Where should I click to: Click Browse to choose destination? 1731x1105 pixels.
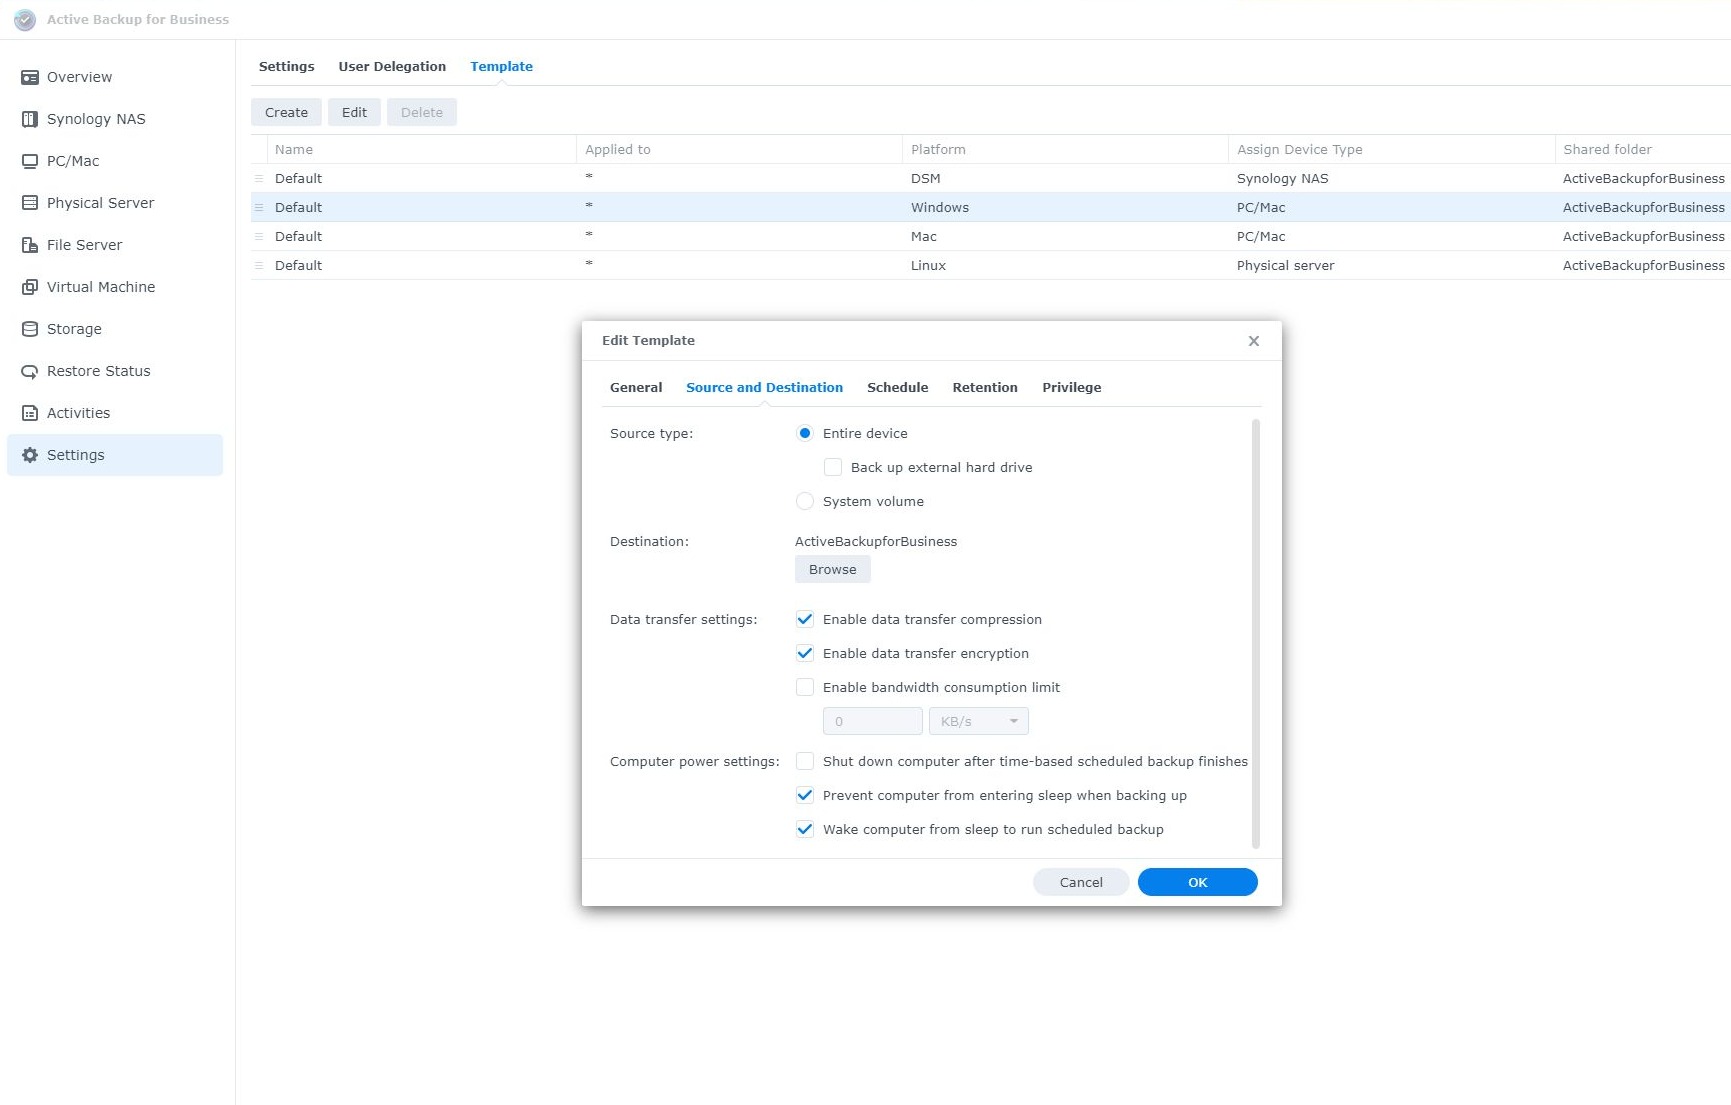click(x=832, y=569)
